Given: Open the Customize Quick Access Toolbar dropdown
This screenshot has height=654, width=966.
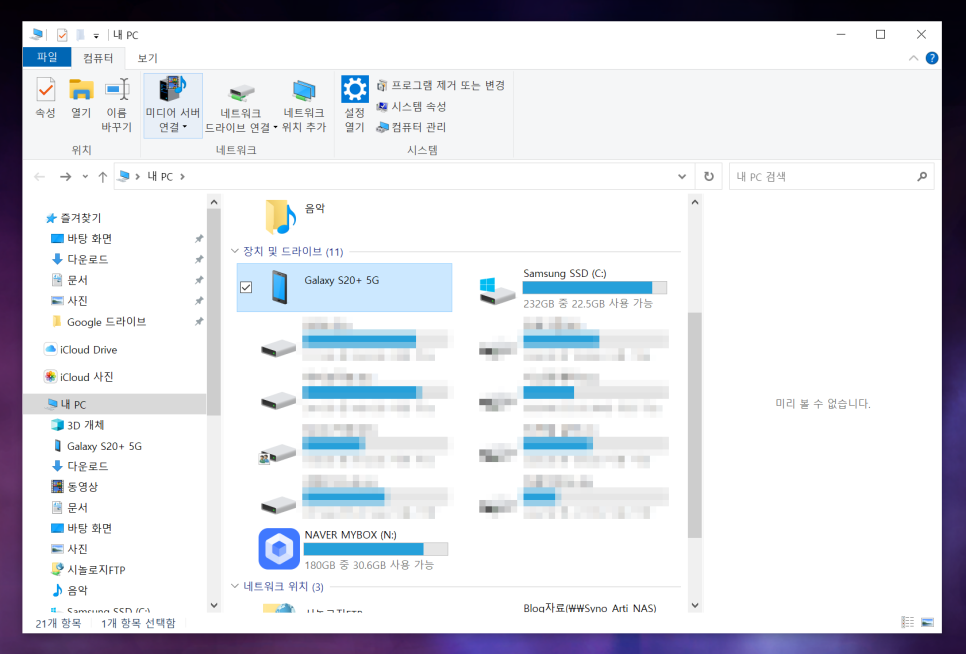Looking at the screenshot, I should (x=96, y=36).
